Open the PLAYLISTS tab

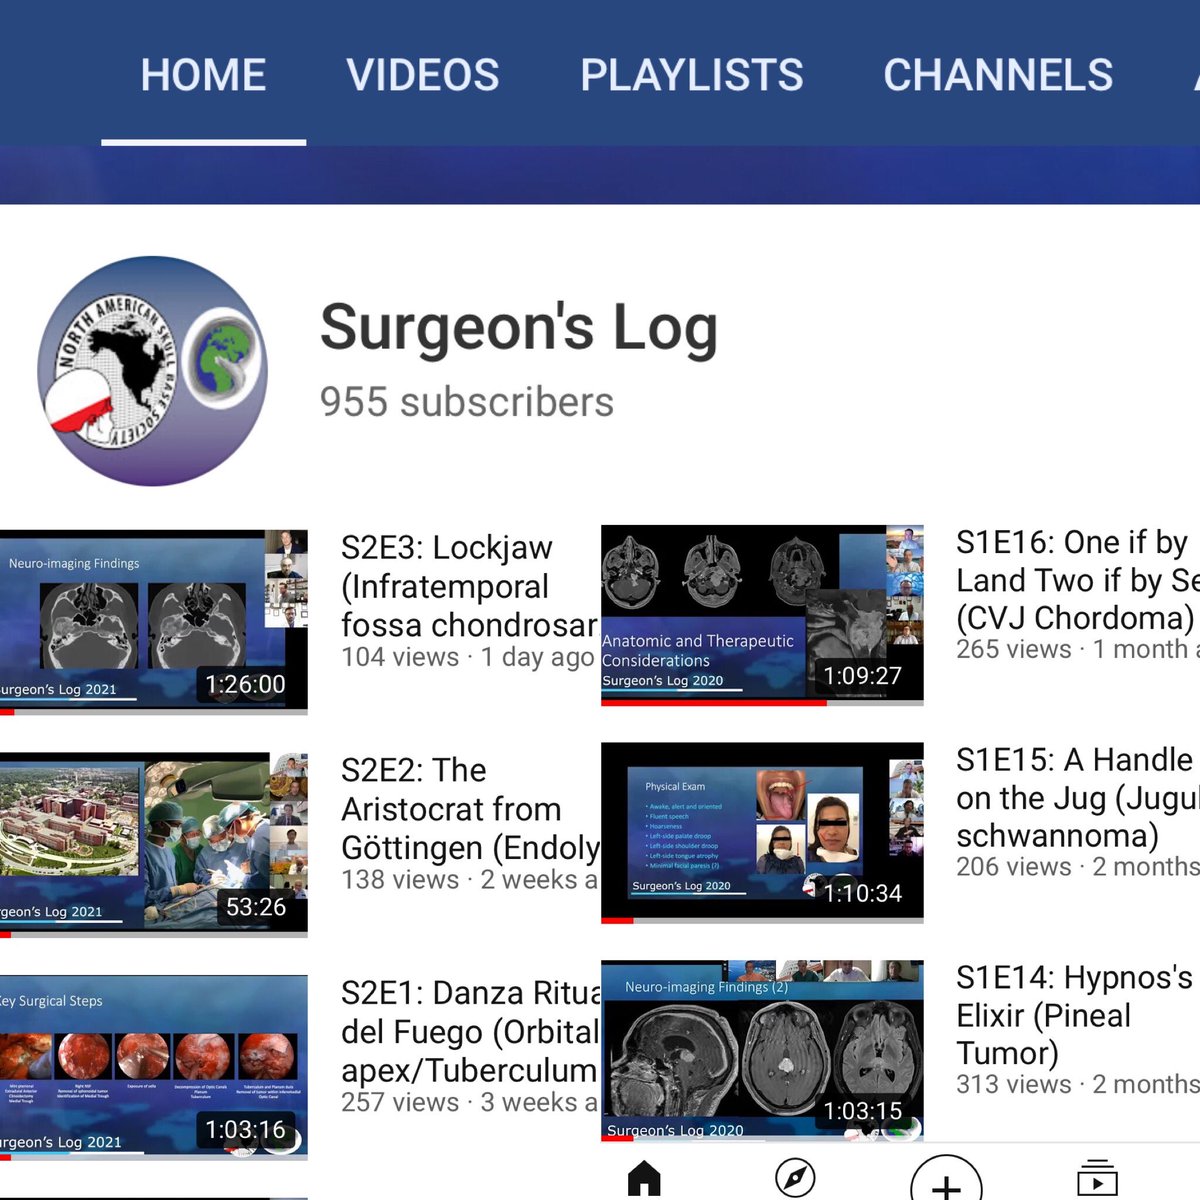click(692, 75)
